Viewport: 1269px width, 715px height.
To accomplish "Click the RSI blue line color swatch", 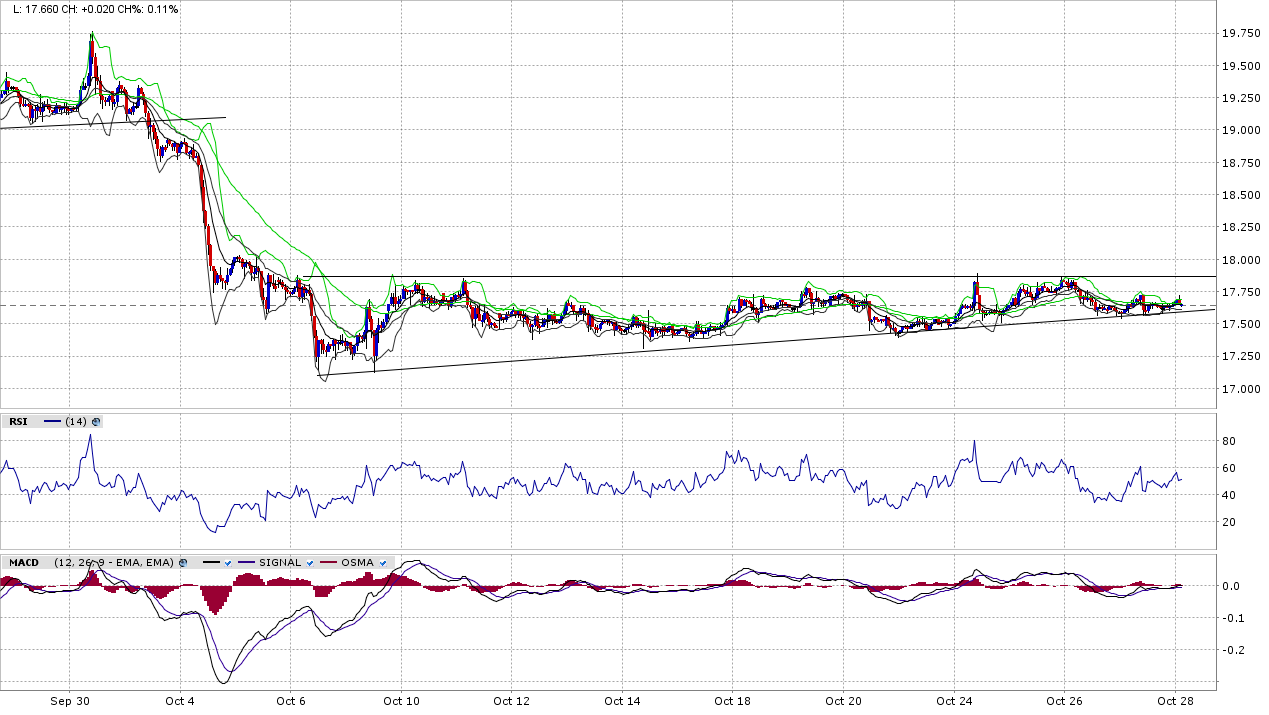I will coord(52,422).
